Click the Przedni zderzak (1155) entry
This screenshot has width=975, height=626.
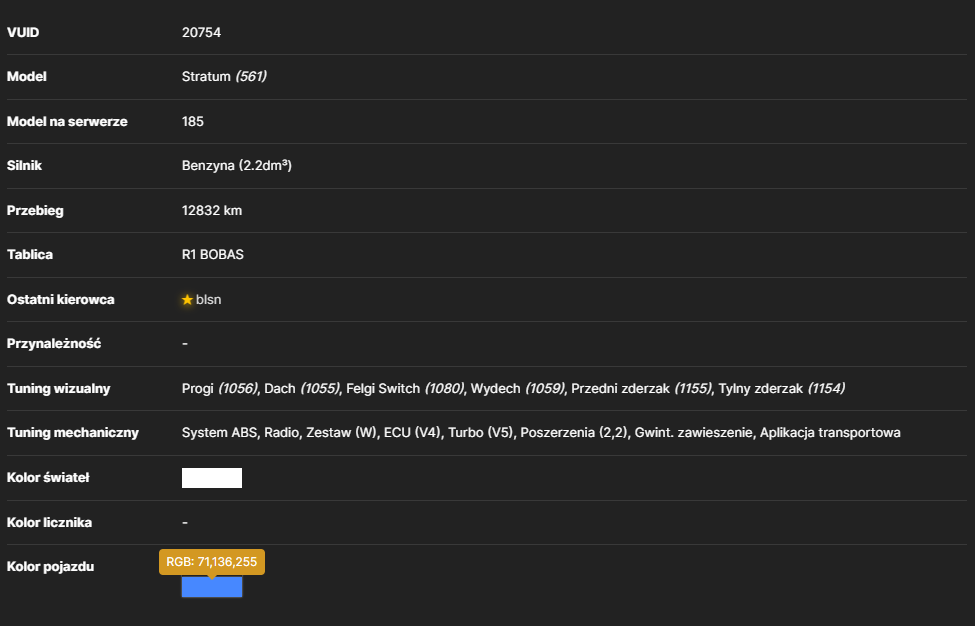(x=642, y=389)
